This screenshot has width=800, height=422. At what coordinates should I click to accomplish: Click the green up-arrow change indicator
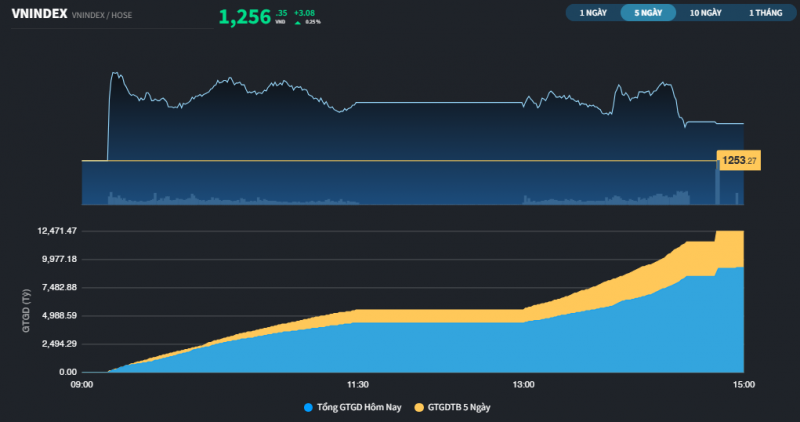pyautogui.click(x=298, y=21)
